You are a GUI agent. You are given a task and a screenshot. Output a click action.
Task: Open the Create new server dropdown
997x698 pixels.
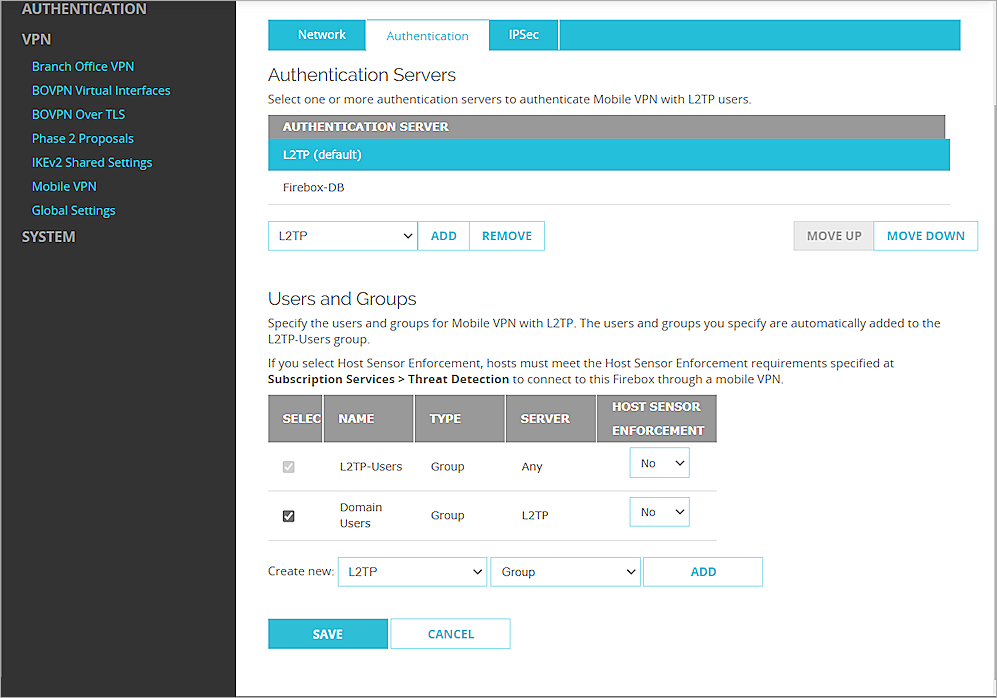coord(412,571)
